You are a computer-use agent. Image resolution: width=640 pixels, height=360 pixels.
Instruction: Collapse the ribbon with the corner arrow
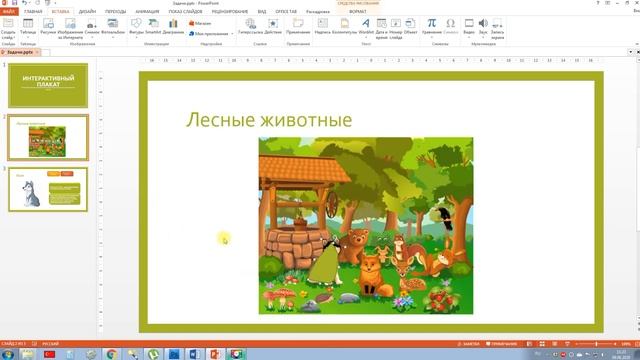coord(637,44)
